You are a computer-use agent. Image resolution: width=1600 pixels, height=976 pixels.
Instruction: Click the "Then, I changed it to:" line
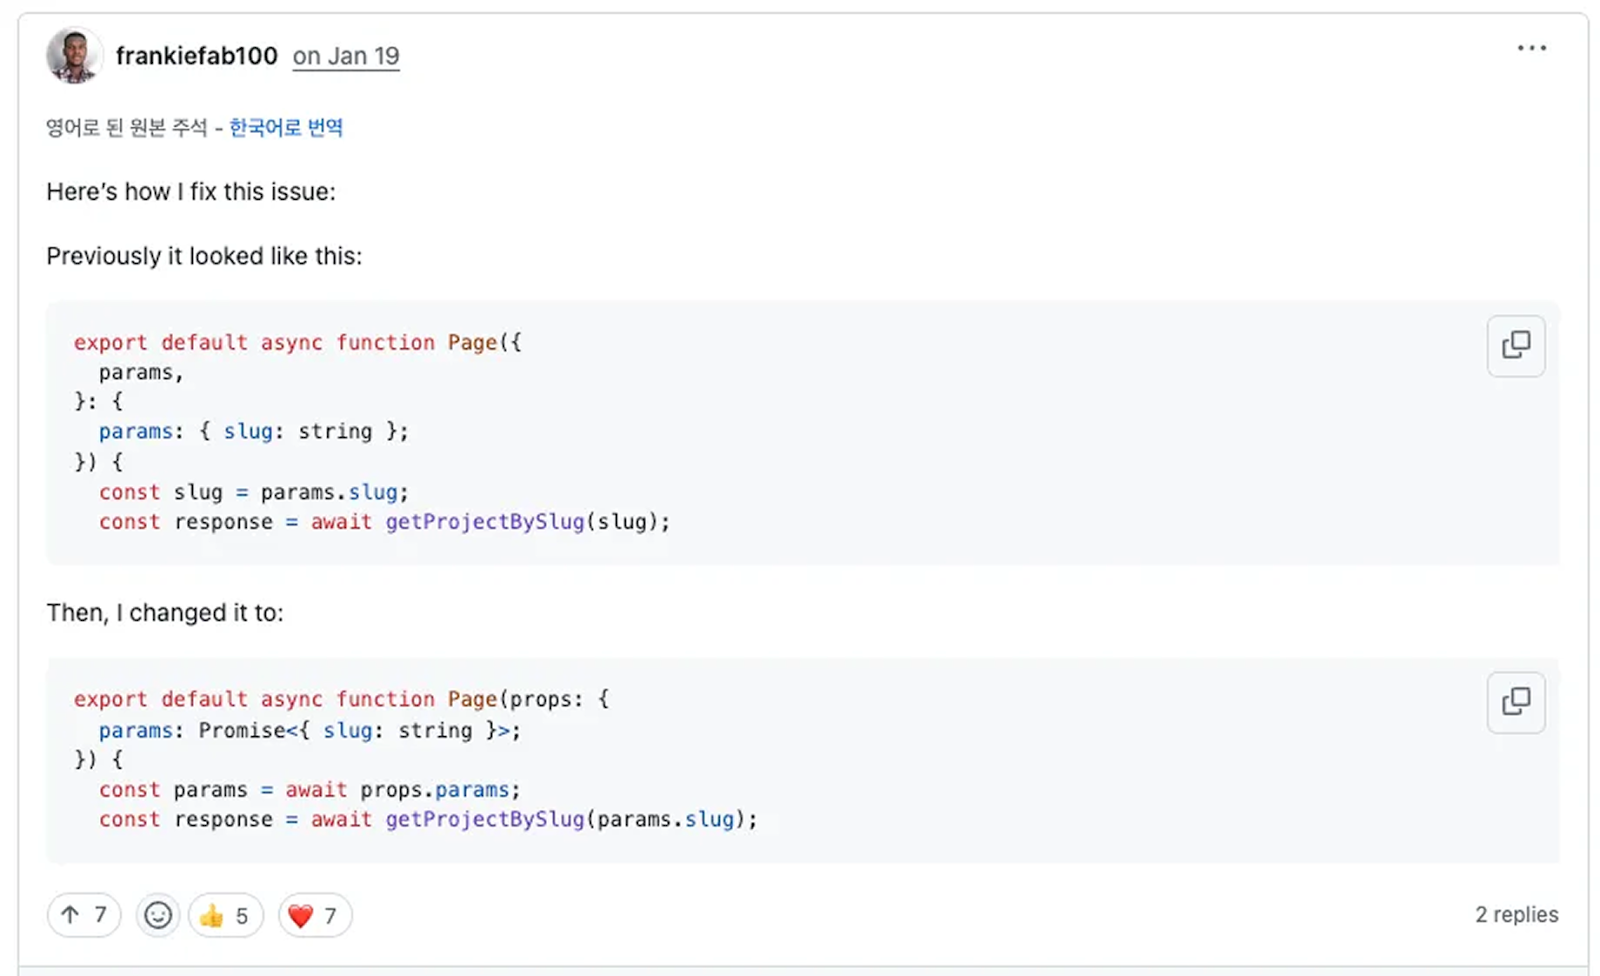165,613
